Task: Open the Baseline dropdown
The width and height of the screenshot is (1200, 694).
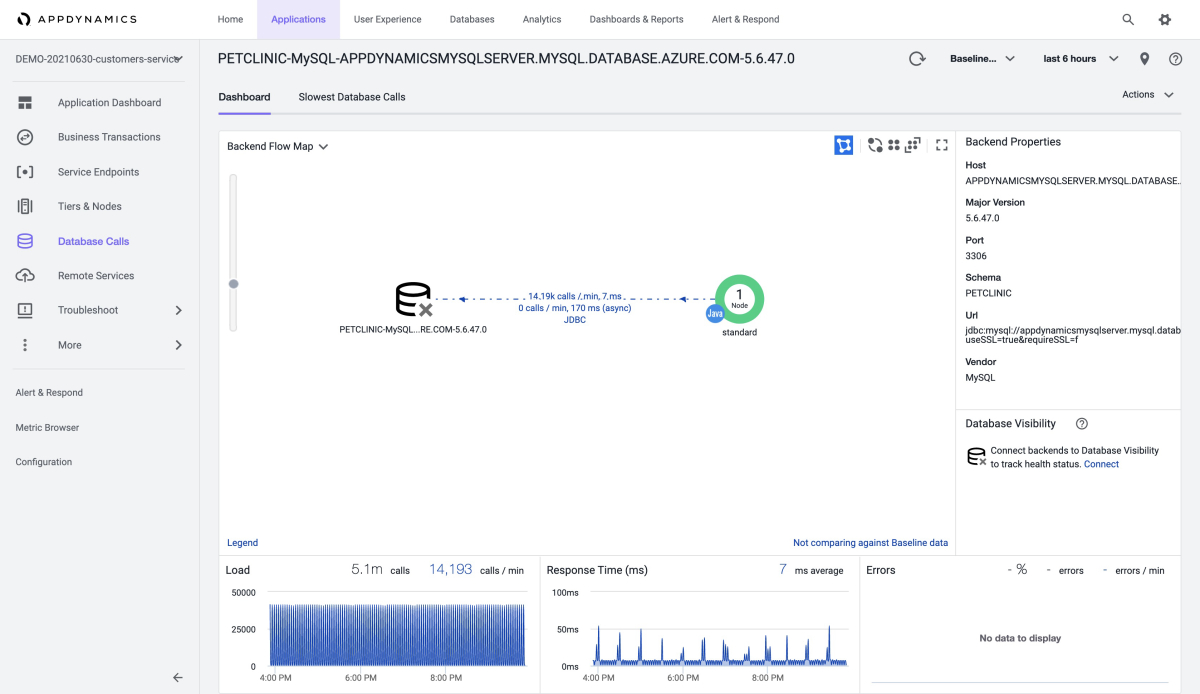Action: [x=982, y=59]
